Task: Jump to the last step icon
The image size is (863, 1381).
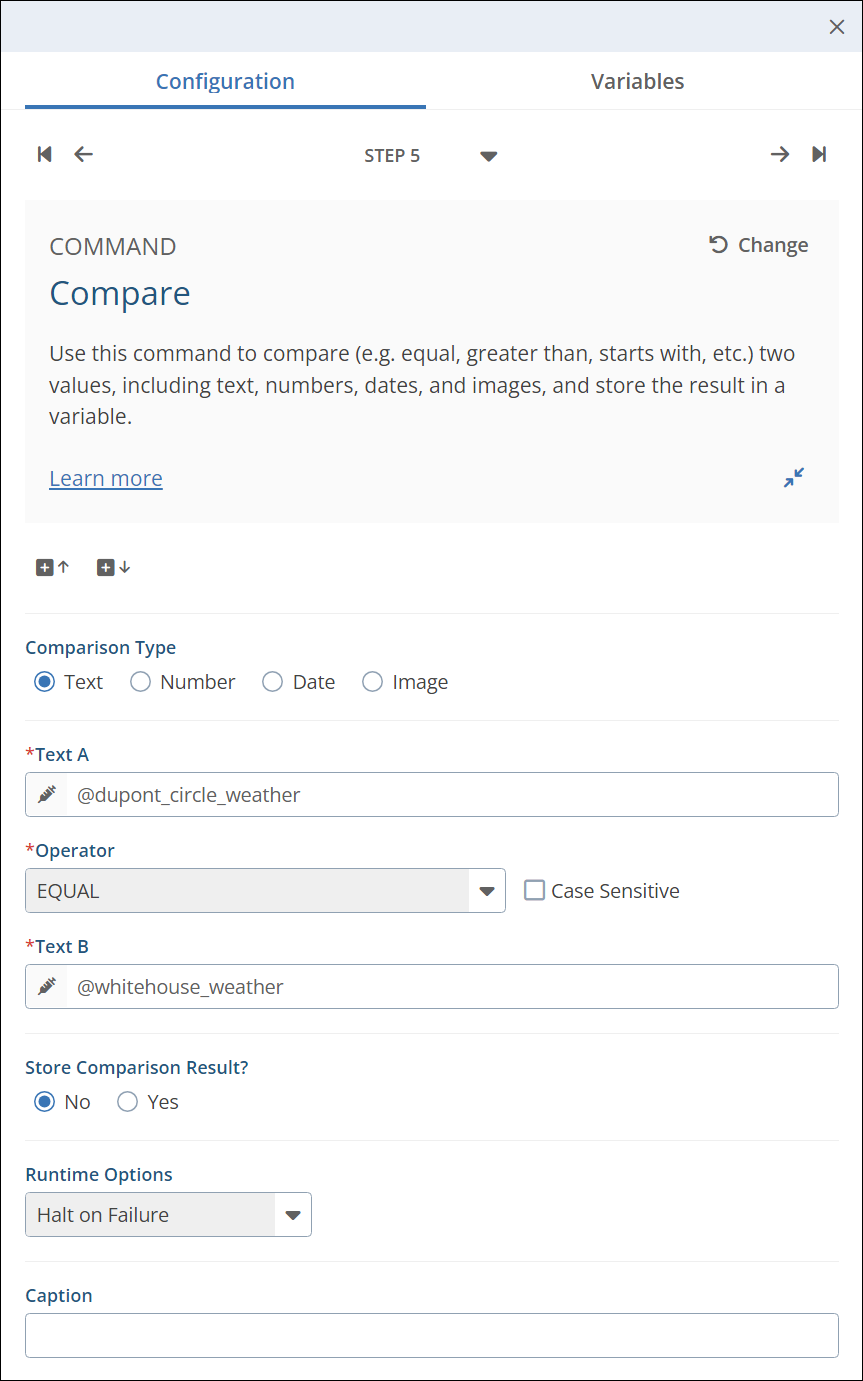Action: (x=819, y=154)
